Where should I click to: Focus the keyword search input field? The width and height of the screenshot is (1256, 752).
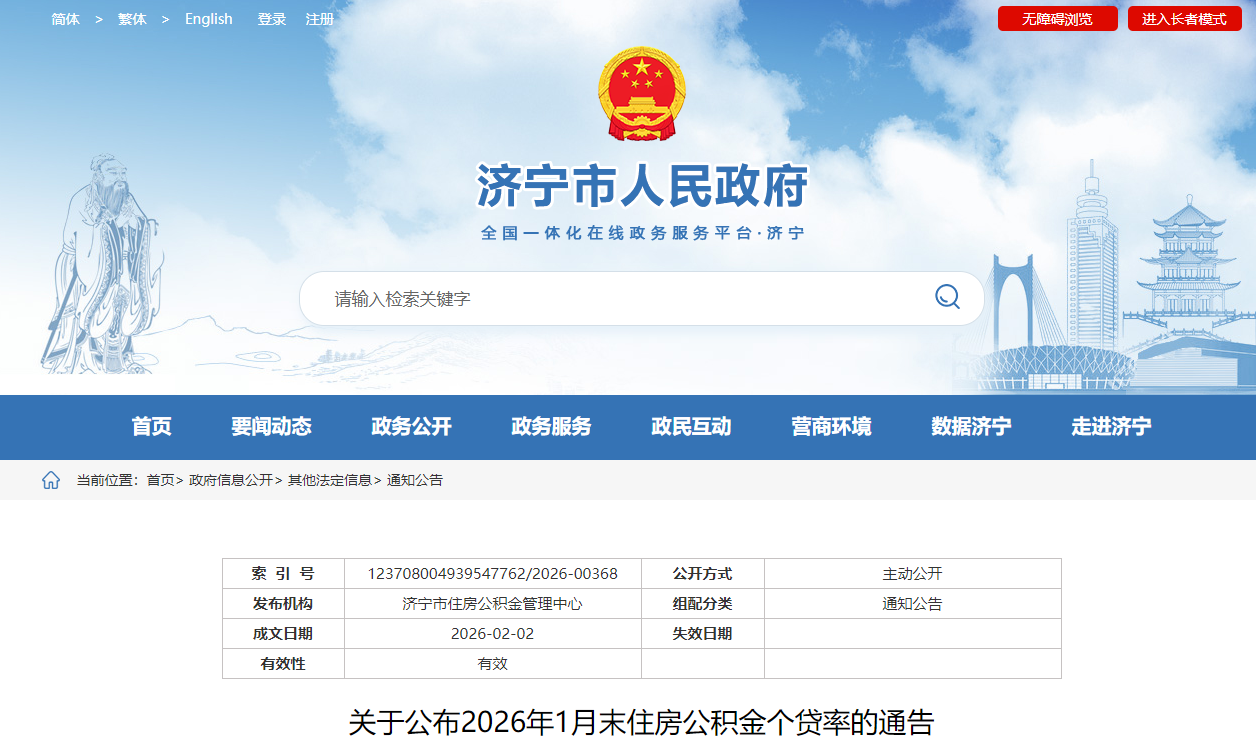click(620, 298)
